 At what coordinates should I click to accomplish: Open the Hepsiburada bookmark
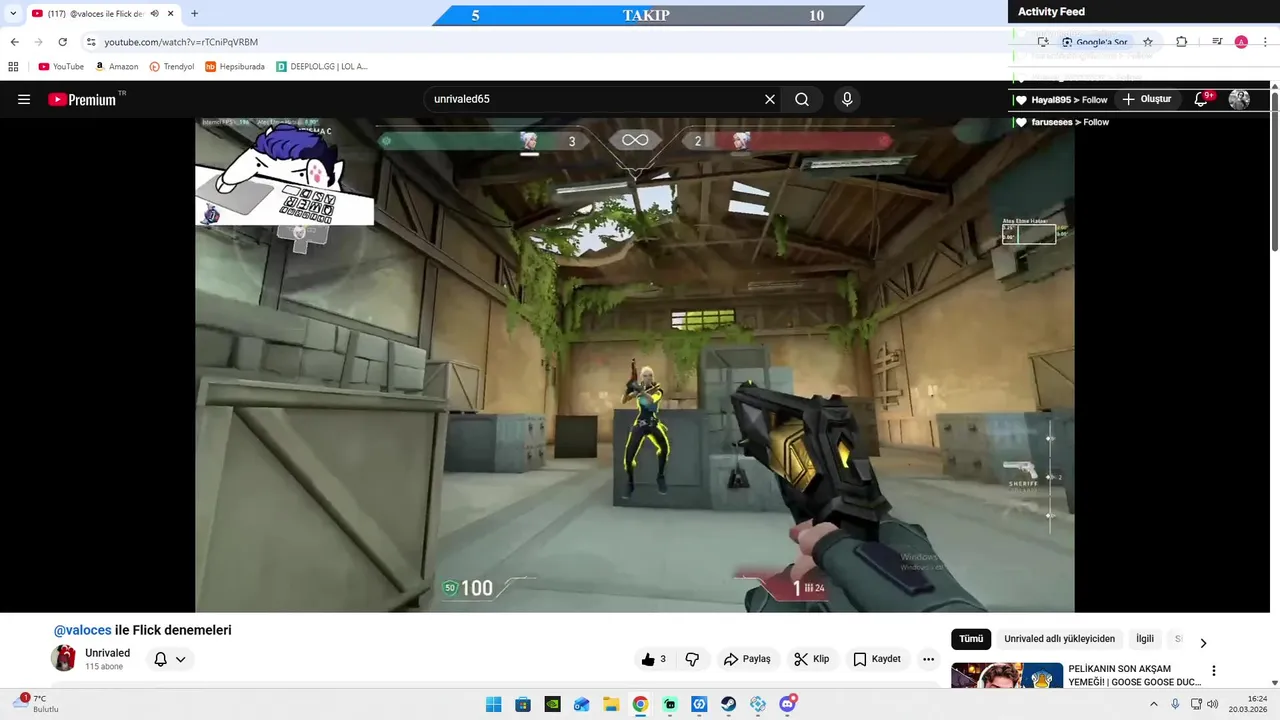pyautogui.click(x=235, y=67)
